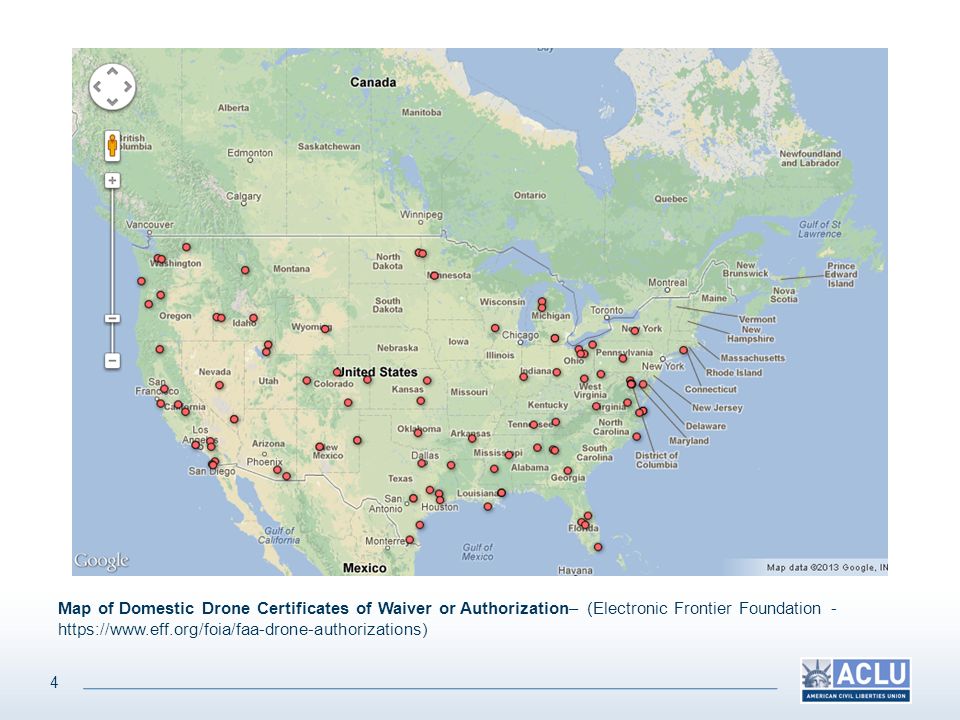
Task: Click the marker near Oklahoma label
Action: pyautogui.click(x=418, y=433)
